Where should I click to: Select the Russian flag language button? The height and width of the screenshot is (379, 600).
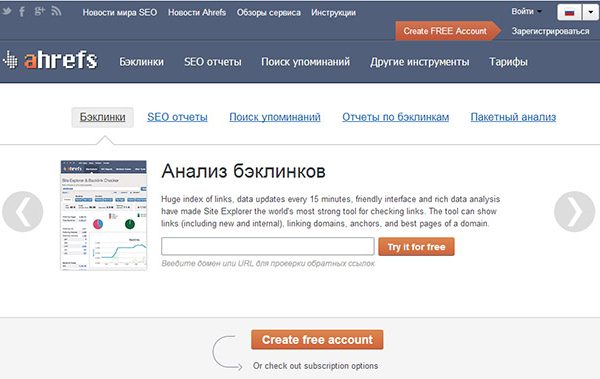point(569,13)
